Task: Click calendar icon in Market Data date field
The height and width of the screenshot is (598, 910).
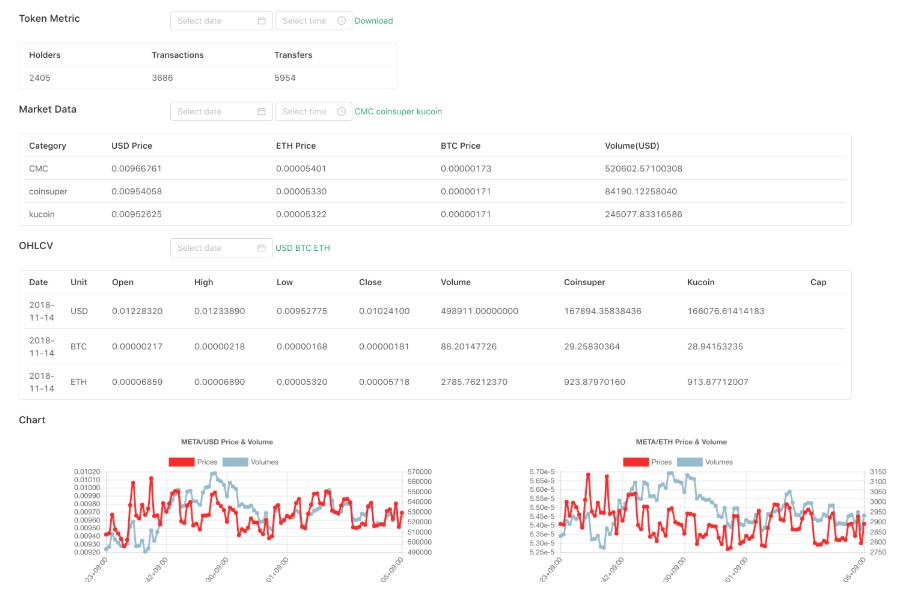Action: click(261, 112)
